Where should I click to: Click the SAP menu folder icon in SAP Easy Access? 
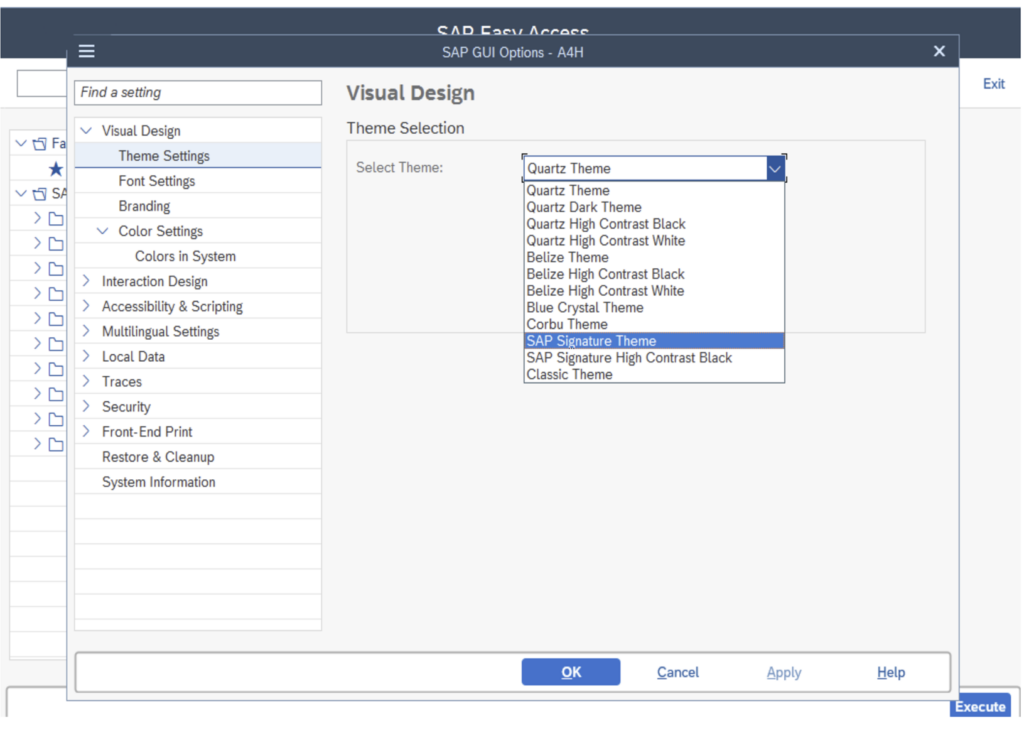coord(40,194)
